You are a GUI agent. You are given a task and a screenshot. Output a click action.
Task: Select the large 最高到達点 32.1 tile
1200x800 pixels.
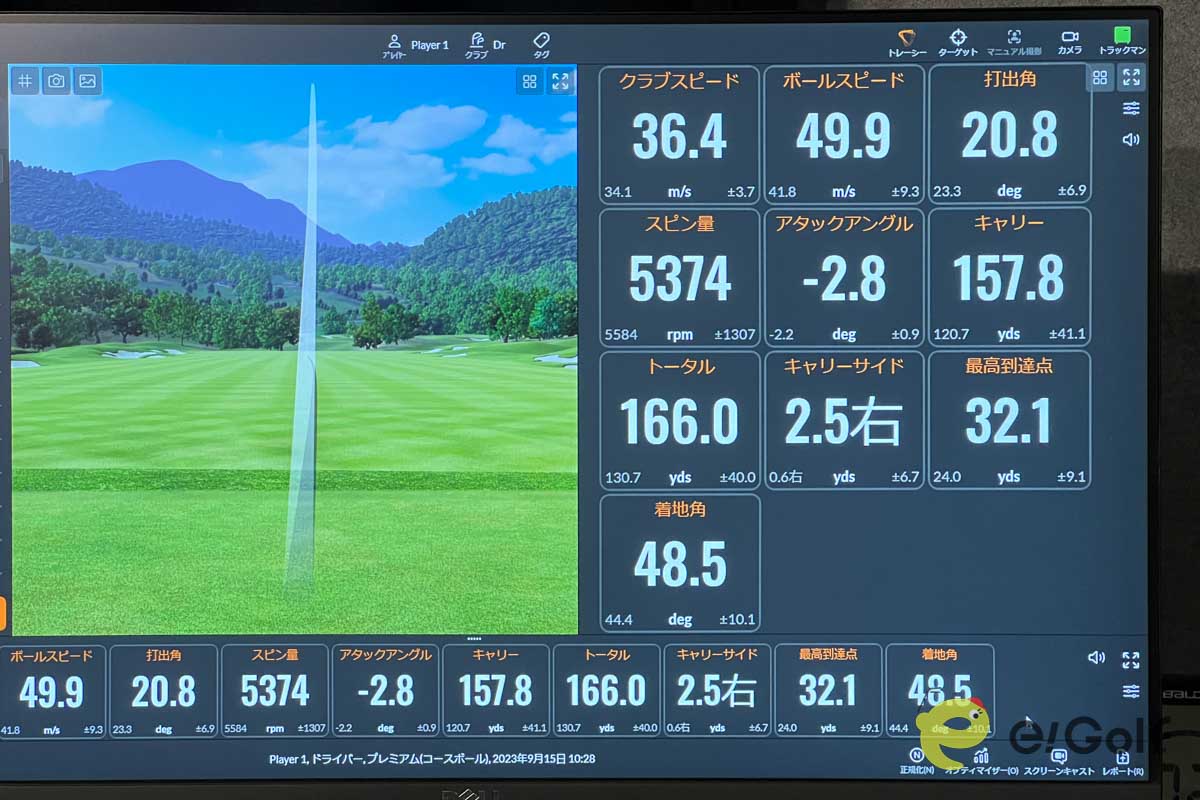[1009, 420]
